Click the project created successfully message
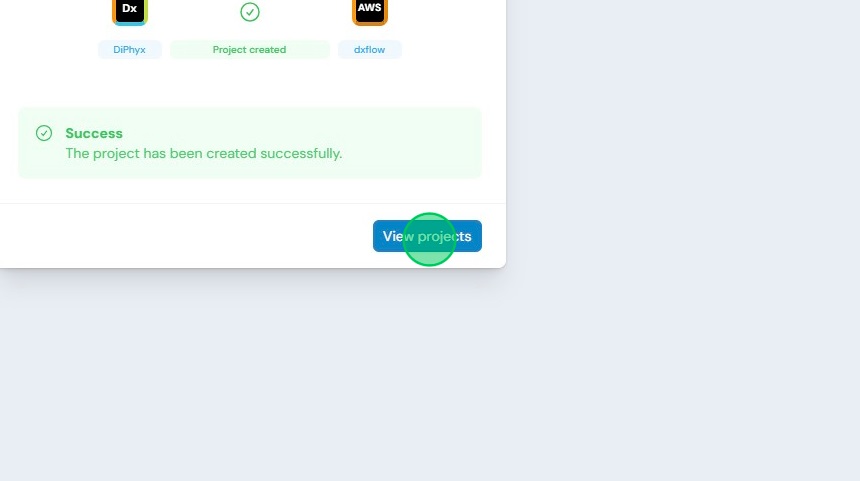860x481 pixels. [x=203, y=154]
